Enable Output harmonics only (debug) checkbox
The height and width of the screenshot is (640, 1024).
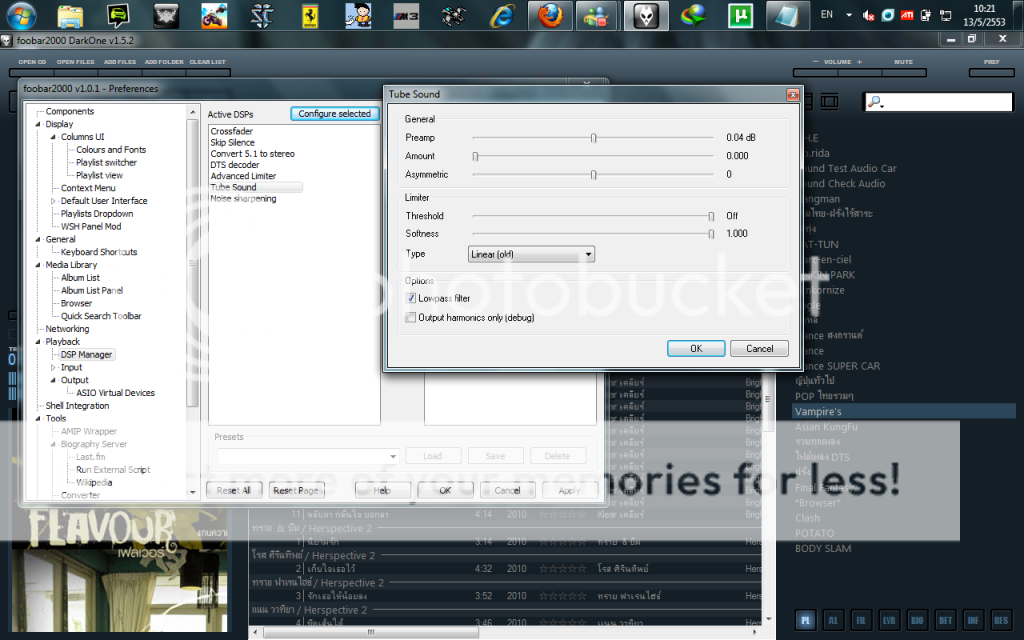pyautogui.click(x=411, y=317)
